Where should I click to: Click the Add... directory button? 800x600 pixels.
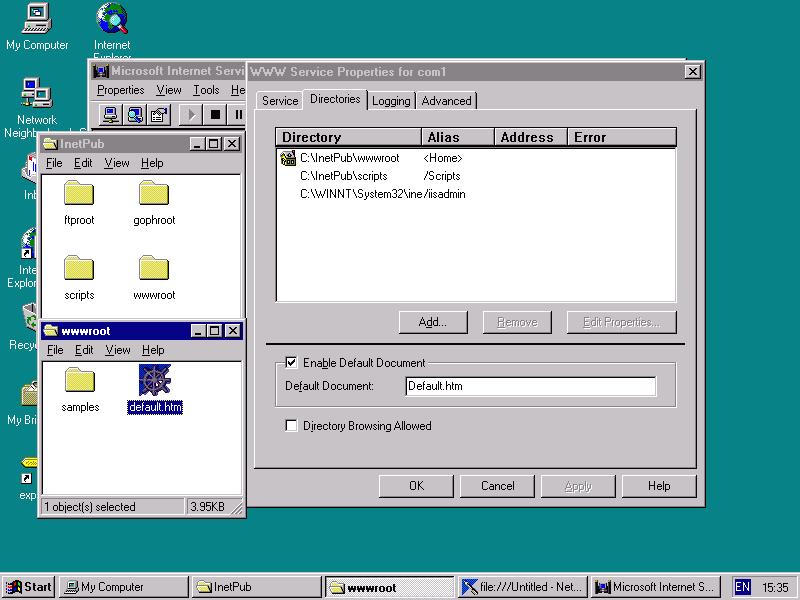432,322
